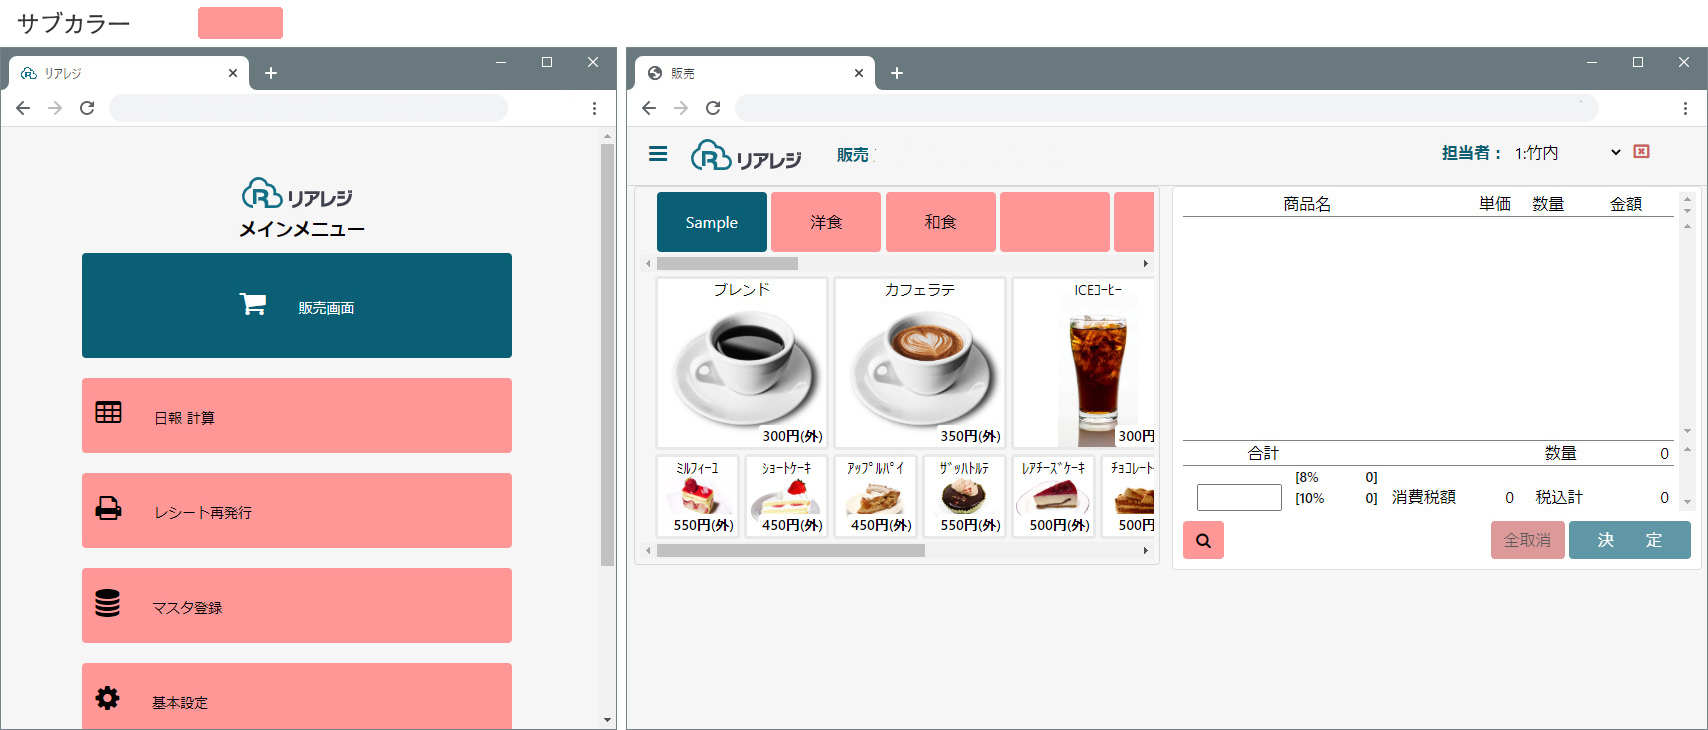Viewport: 1708px width, 730px height.
Task: Click the printer icon for レシート再発行
Action: [108, 508]
